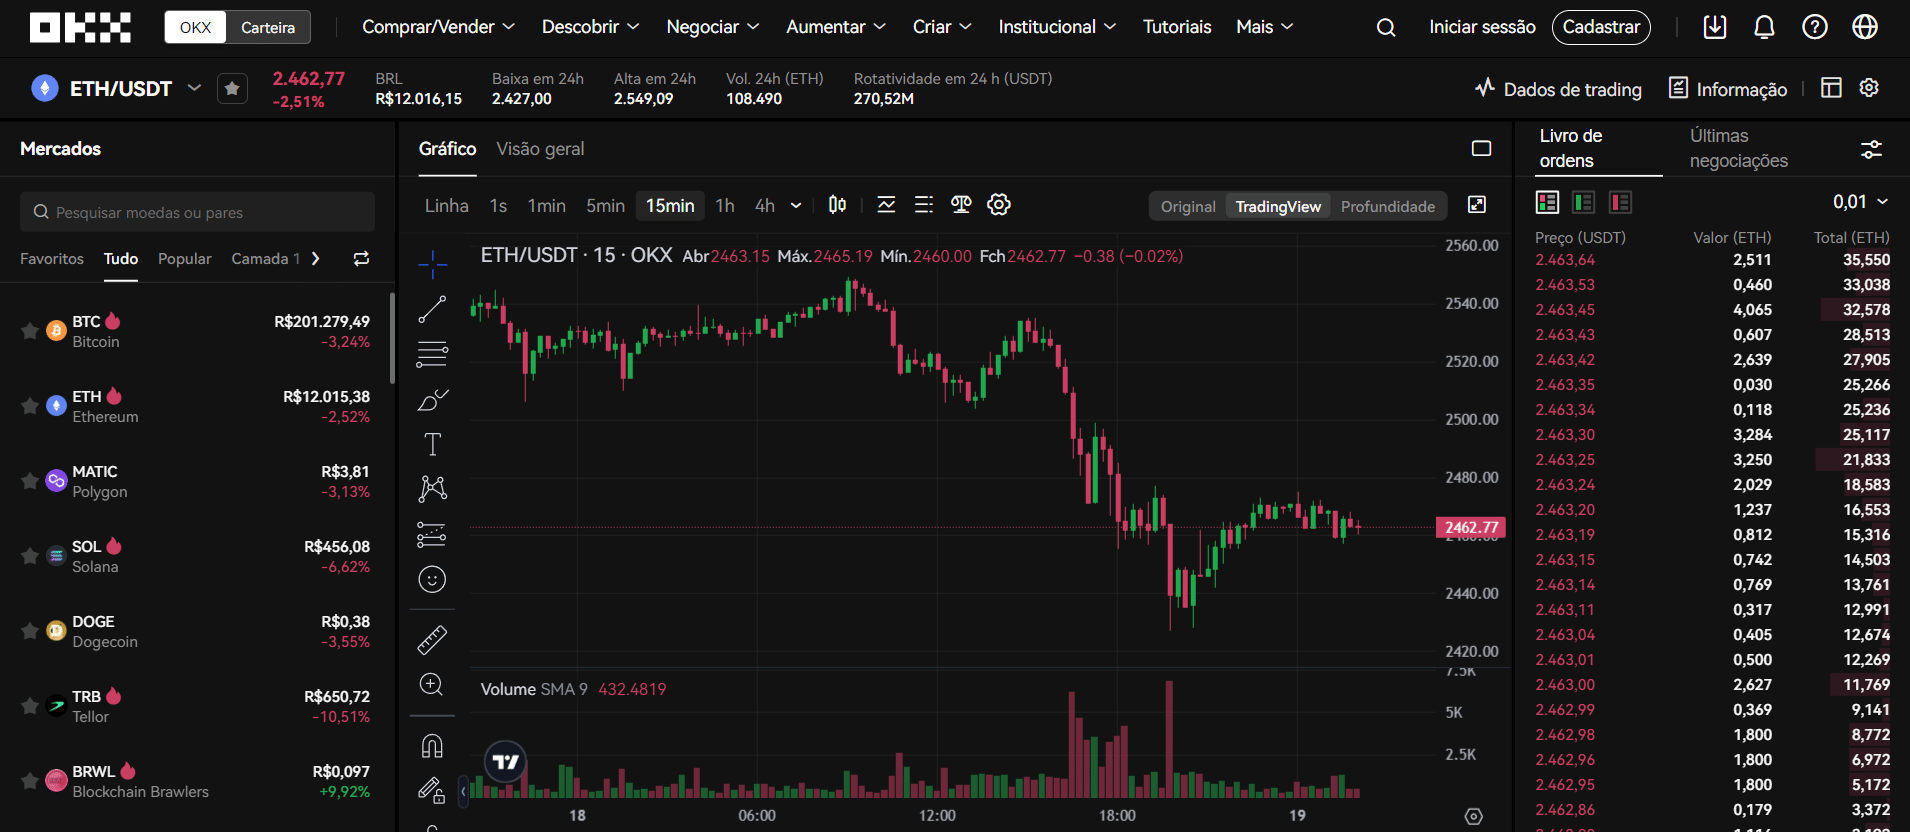Image resolution: width=1910 pixels, height=832 pixels.
Task: Select the trend line drawing tool
Action: click(x=432, y=309)
